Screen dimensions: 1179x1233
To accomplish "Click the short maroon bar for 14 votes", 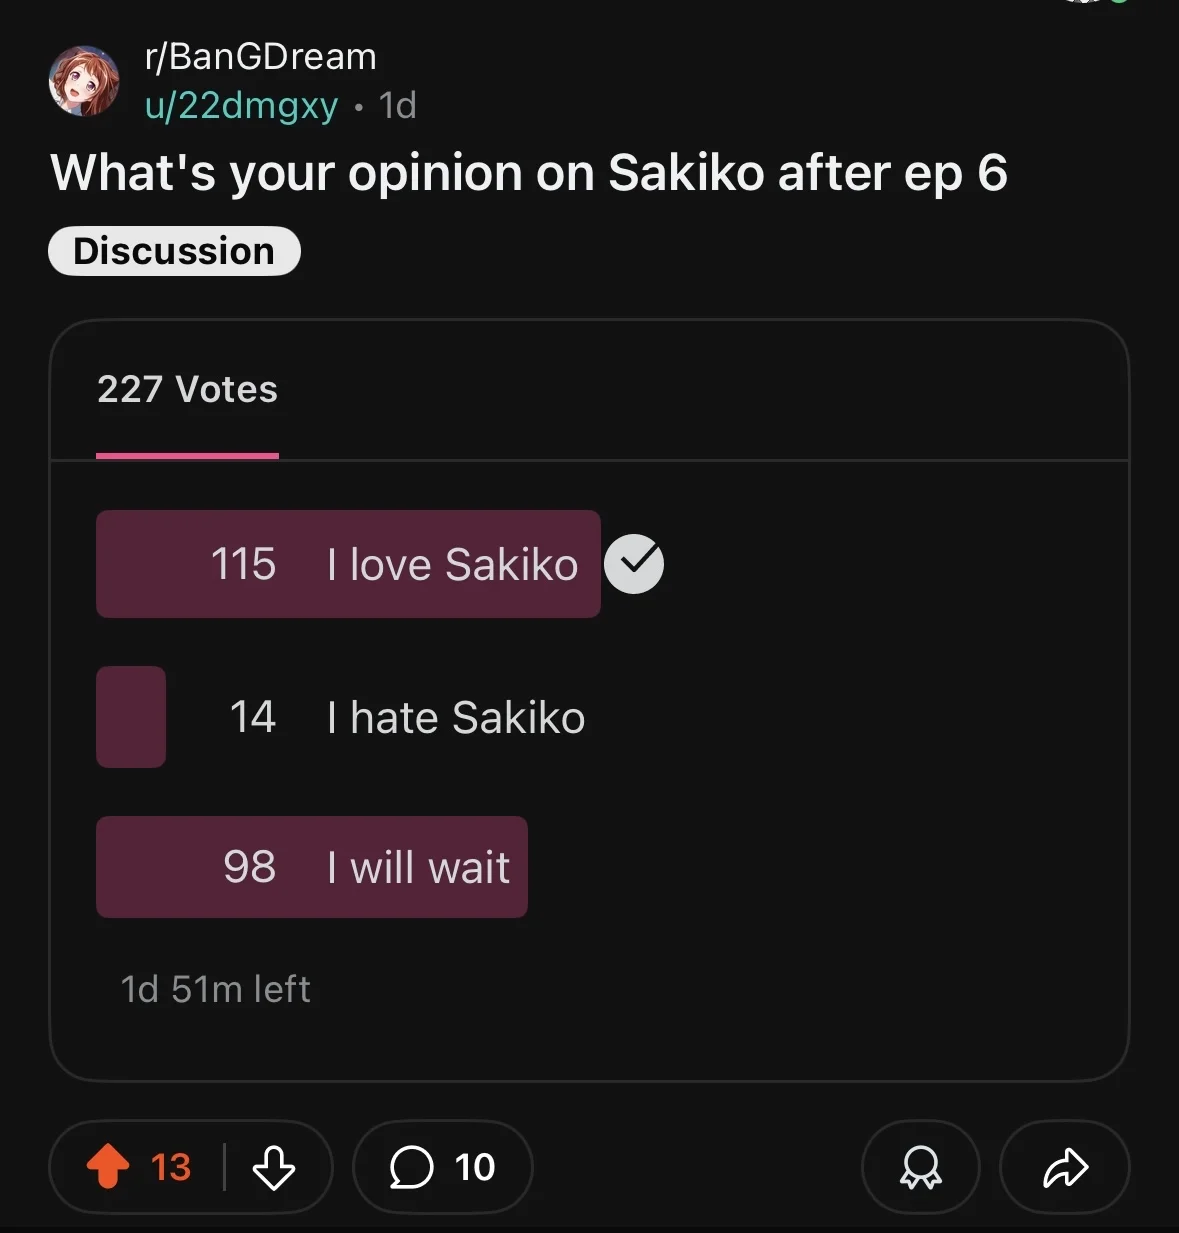I will point(131,717).
